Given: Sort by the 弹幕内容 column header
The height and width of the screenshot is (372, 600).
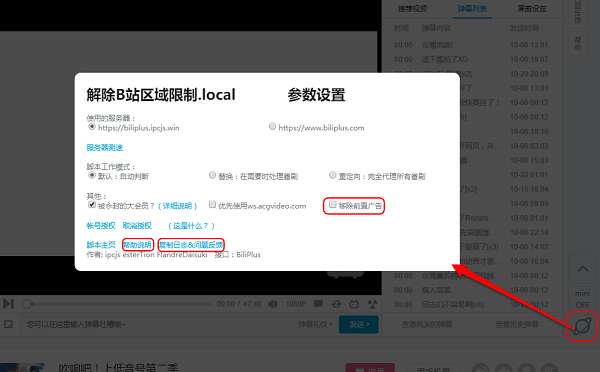Looking at the screenshot, I should point(436,28).
